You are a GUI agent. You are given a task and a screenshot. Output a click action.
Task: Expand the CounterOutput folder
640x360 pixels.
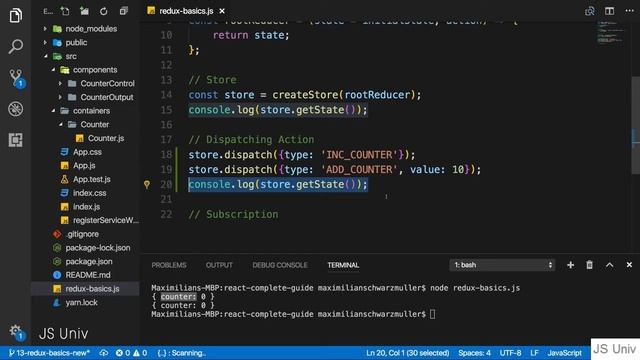click(85, 97)
